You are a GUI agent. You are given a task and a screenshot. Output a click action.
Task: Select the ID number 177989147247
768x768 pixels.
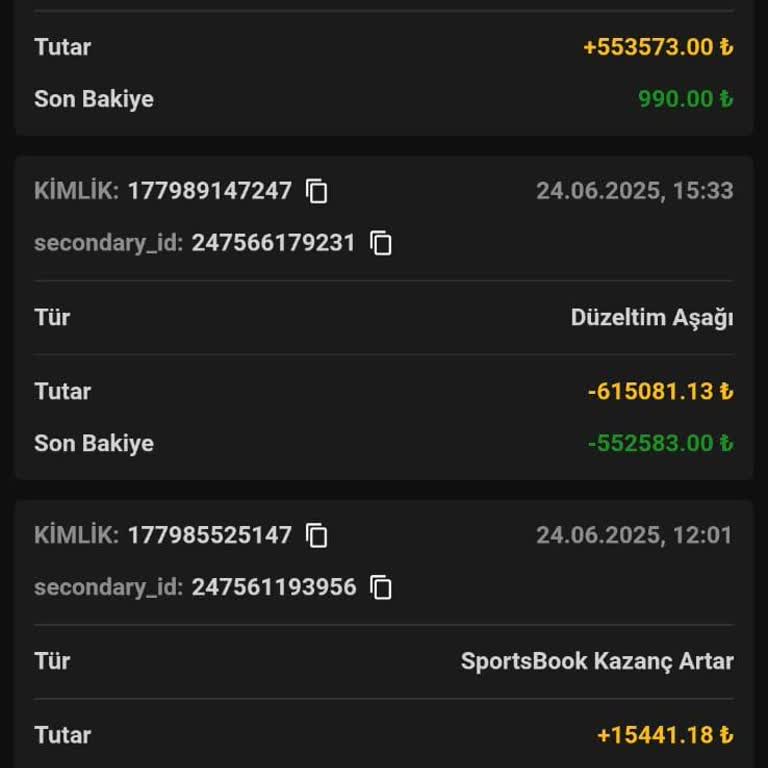pos(209,191)
